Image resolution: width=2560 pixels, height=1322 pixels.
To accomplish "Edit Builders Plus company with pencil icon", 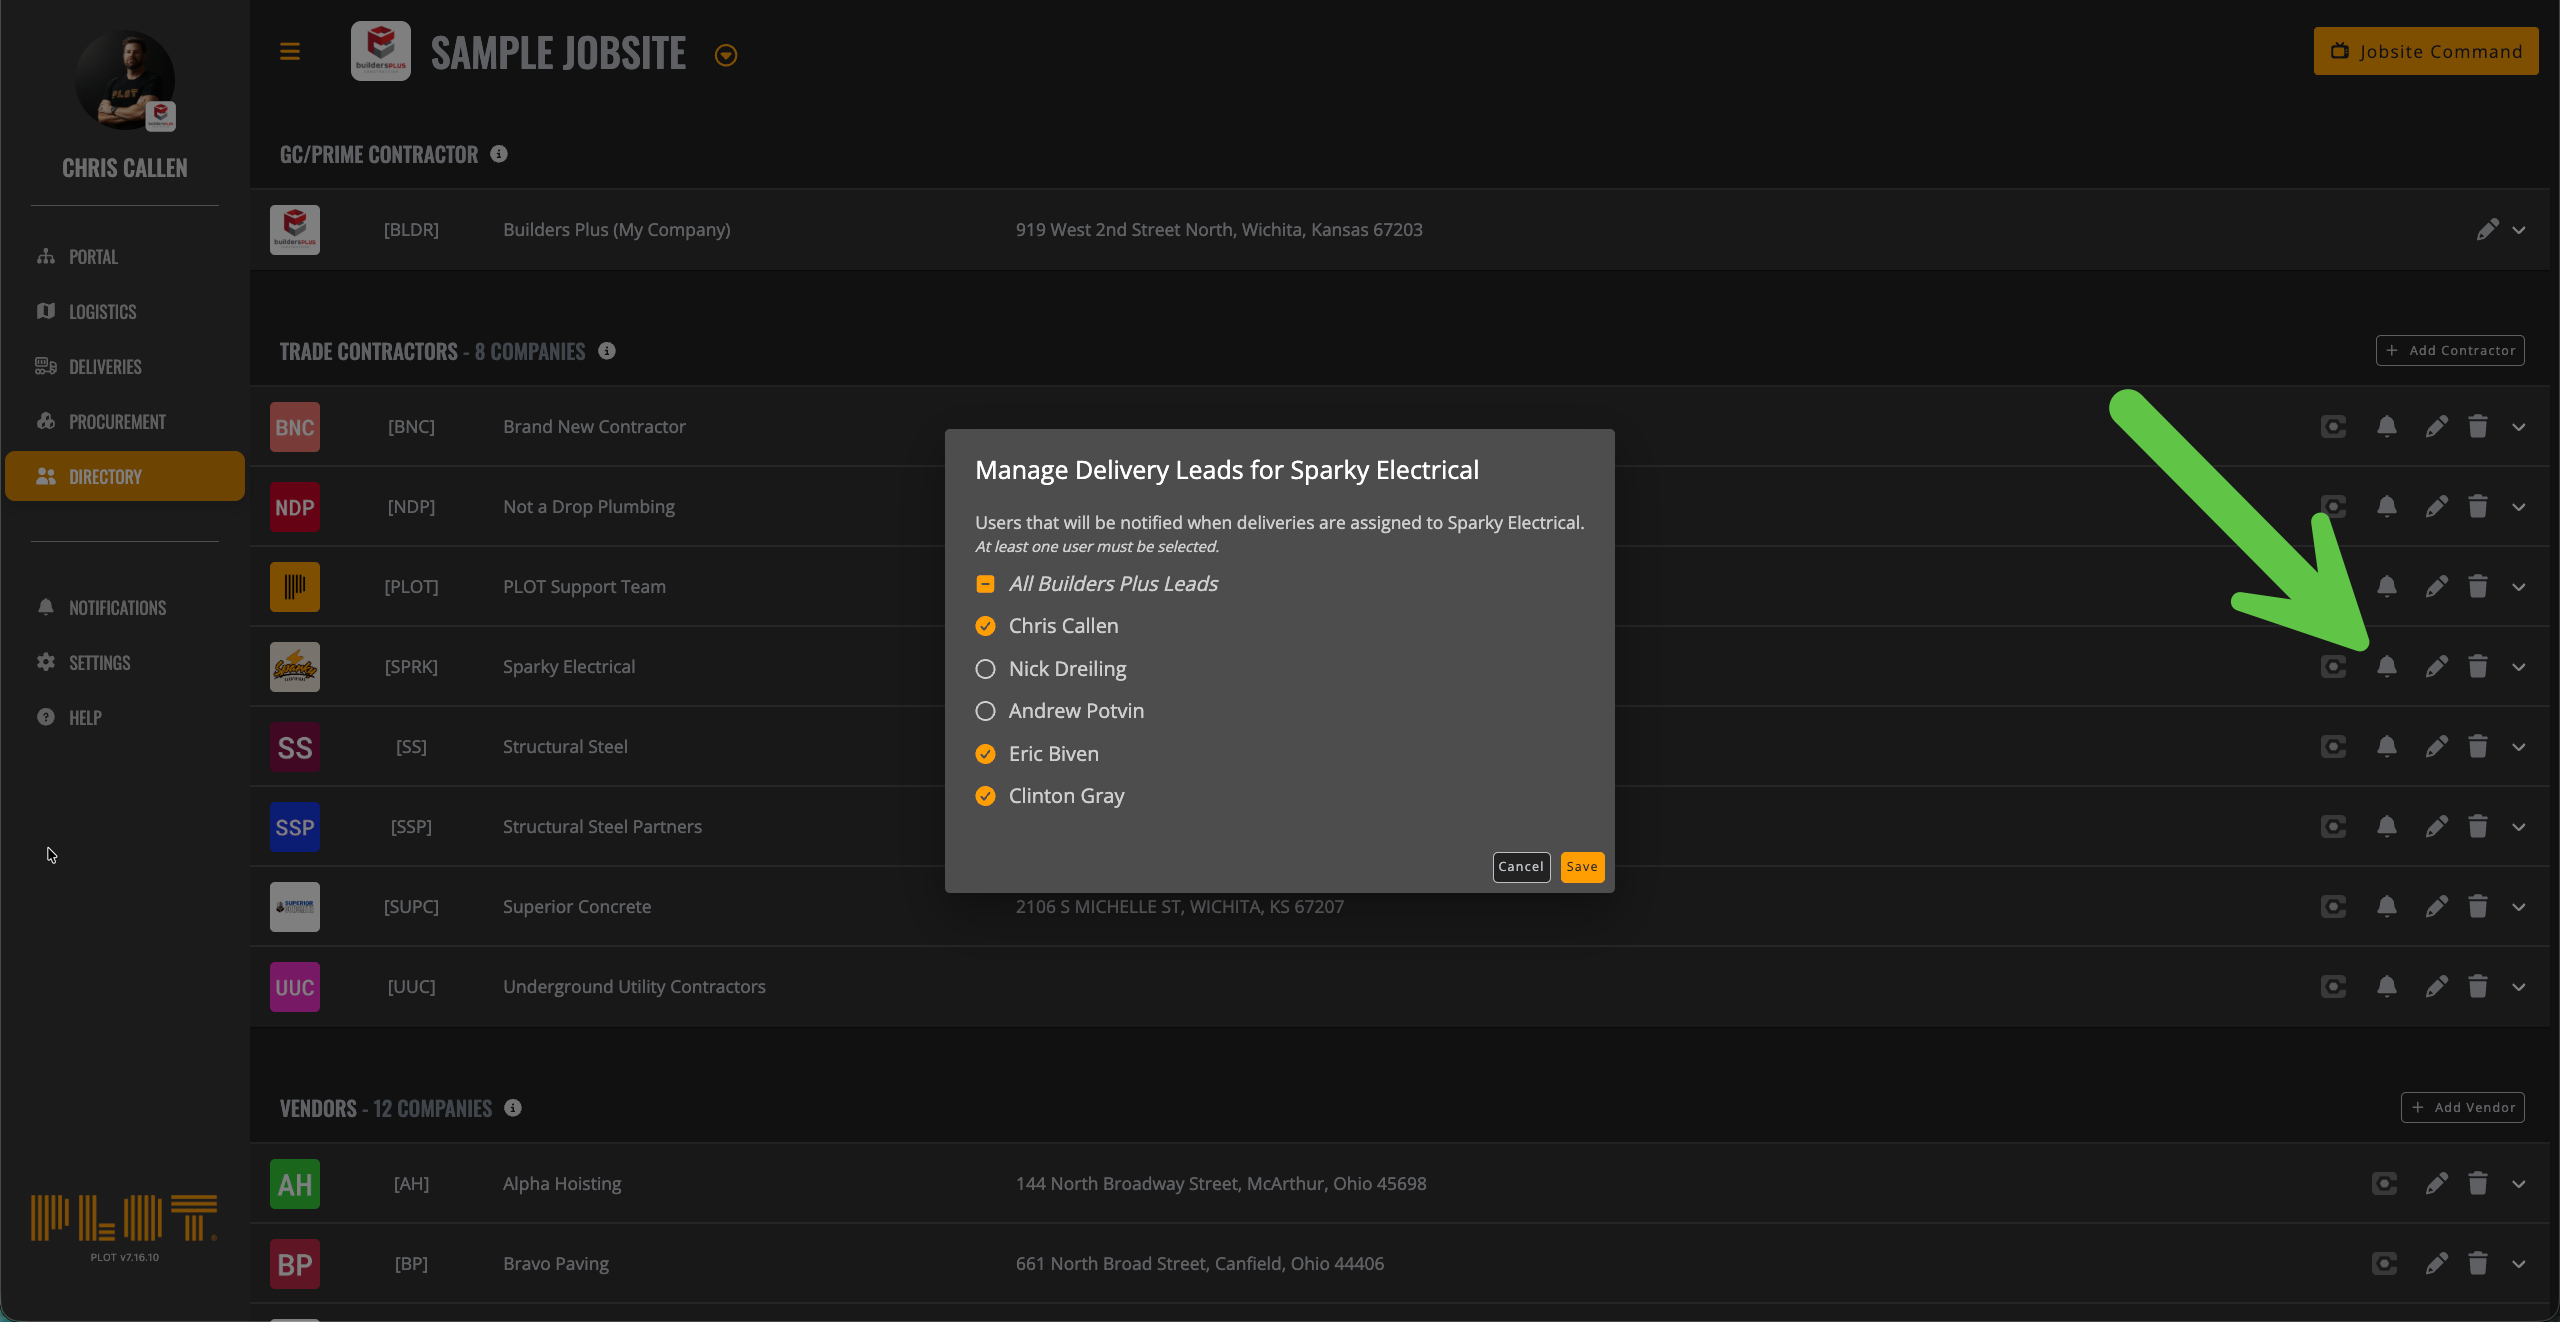I will [x=2487, y=230].
